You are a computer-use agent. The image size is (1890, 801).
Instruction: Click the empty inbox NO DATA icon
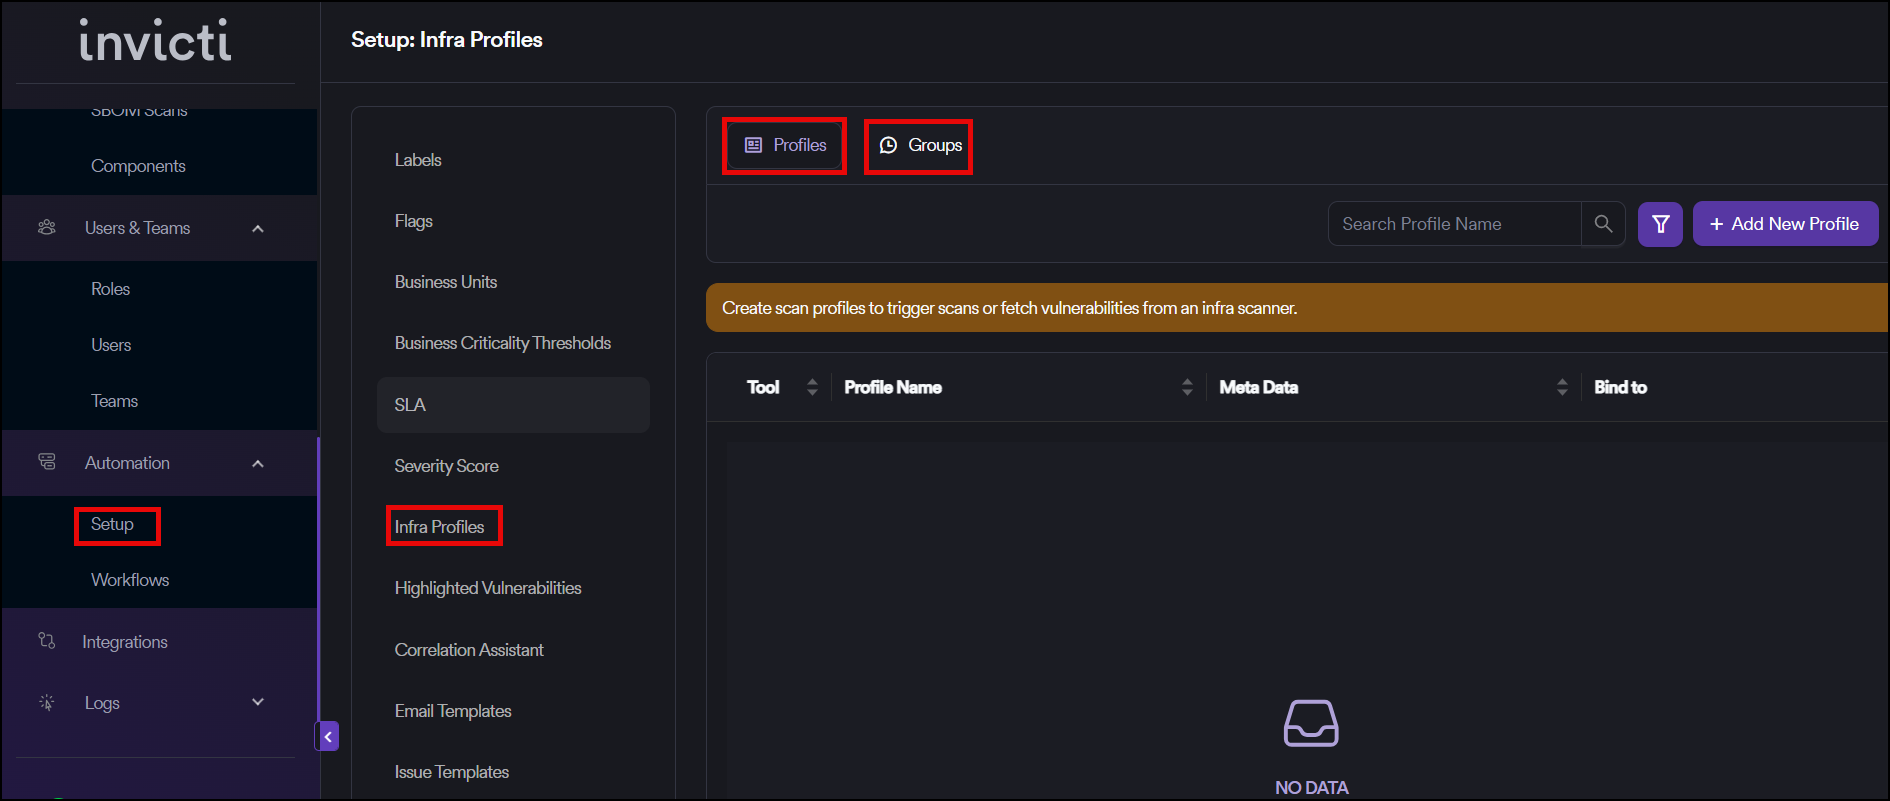(1310, 723)
